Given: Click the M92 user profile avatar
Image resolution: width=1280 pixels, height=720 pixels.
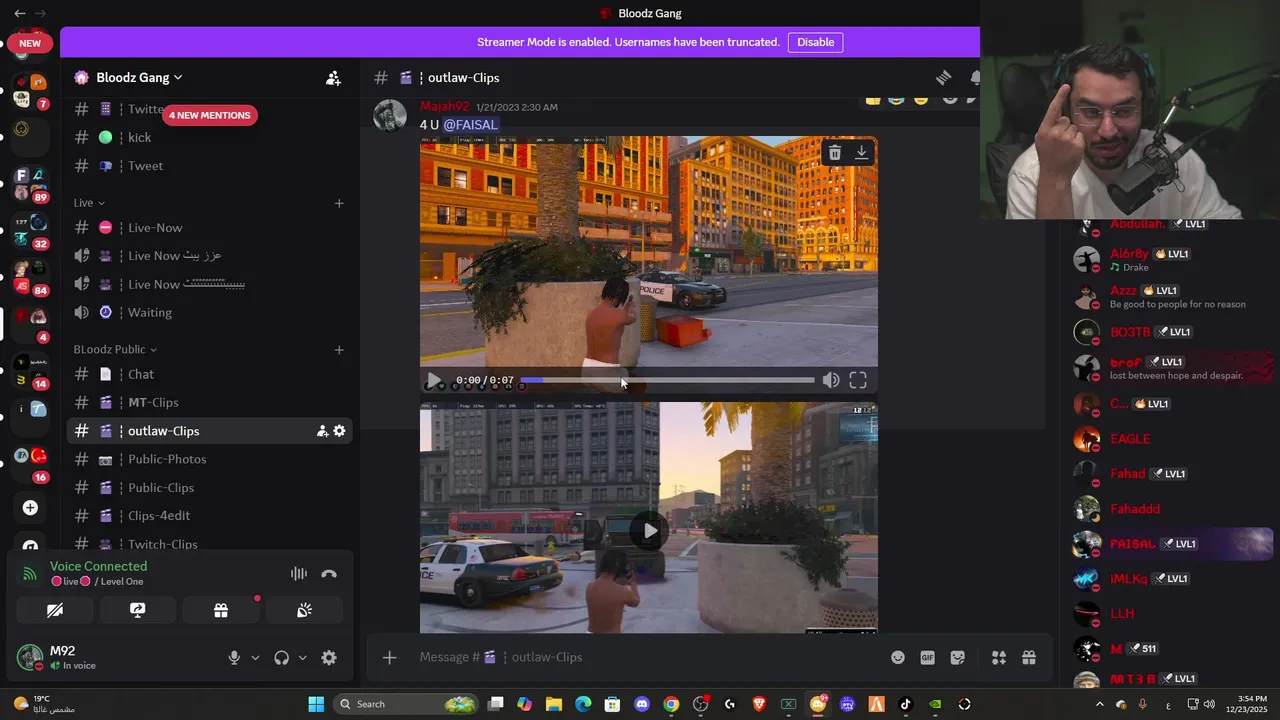Looking at the screenshot, I should [30, 657].
